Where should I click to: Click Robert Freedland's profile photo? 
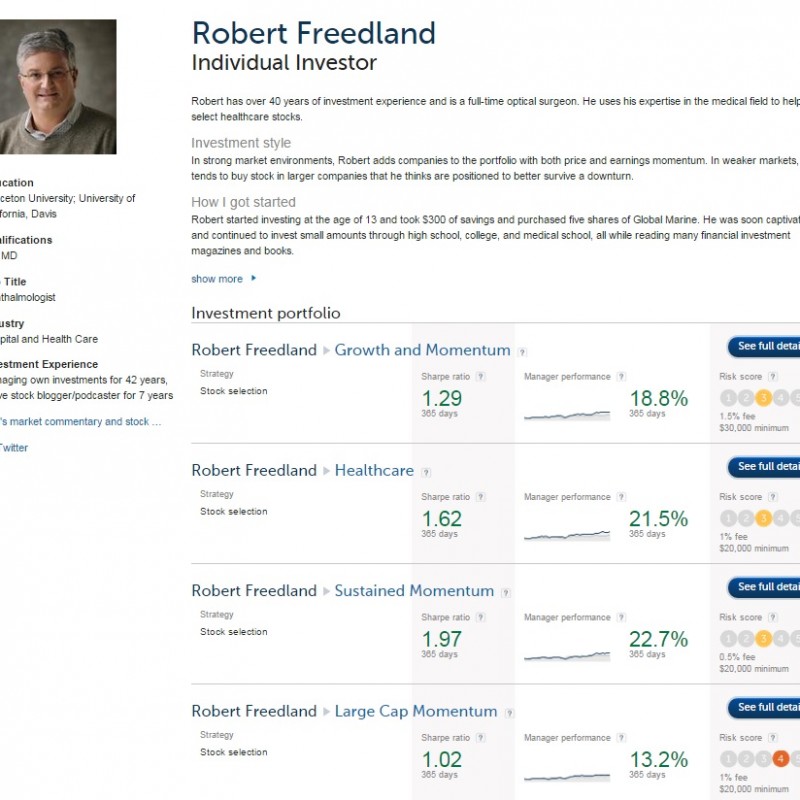[x=58, y=87]
